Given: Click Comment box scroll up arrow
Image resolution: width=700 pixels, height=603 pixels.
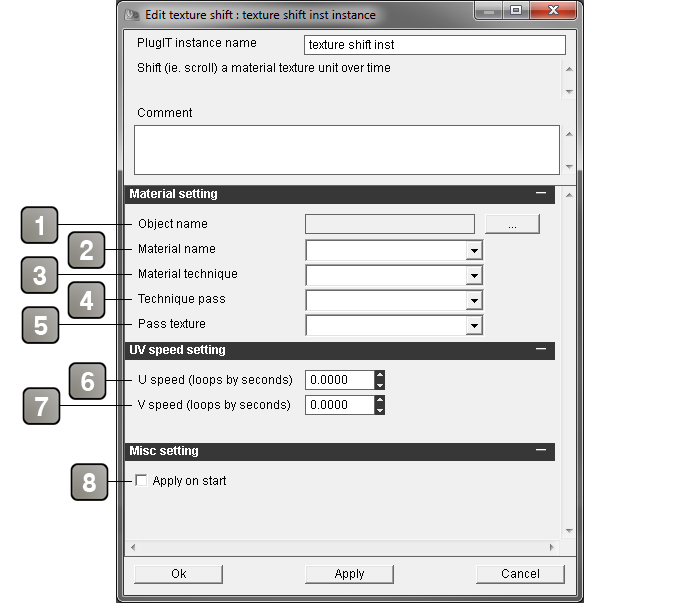Looking at the screenshot, I should click(569, 134).
